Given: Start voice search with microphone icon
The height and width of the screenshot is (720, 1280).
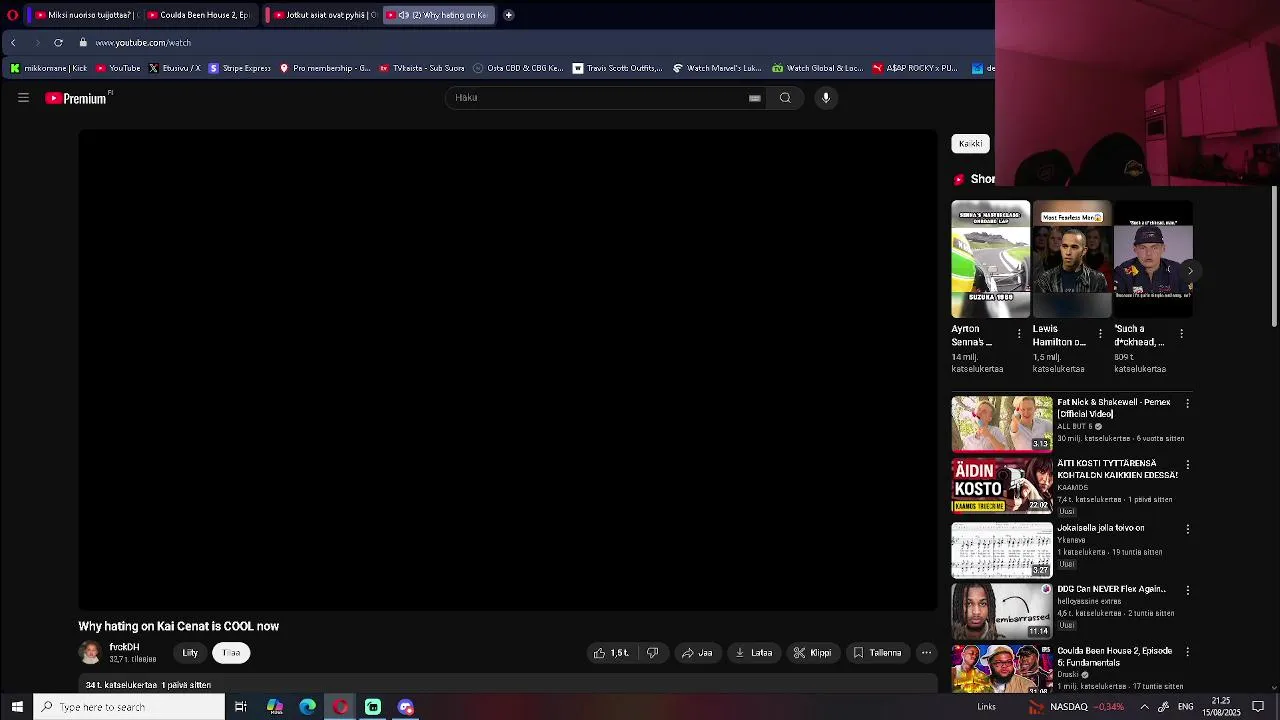Looking at the screenshot, I should pyautogui.click(x=826, y=98).
